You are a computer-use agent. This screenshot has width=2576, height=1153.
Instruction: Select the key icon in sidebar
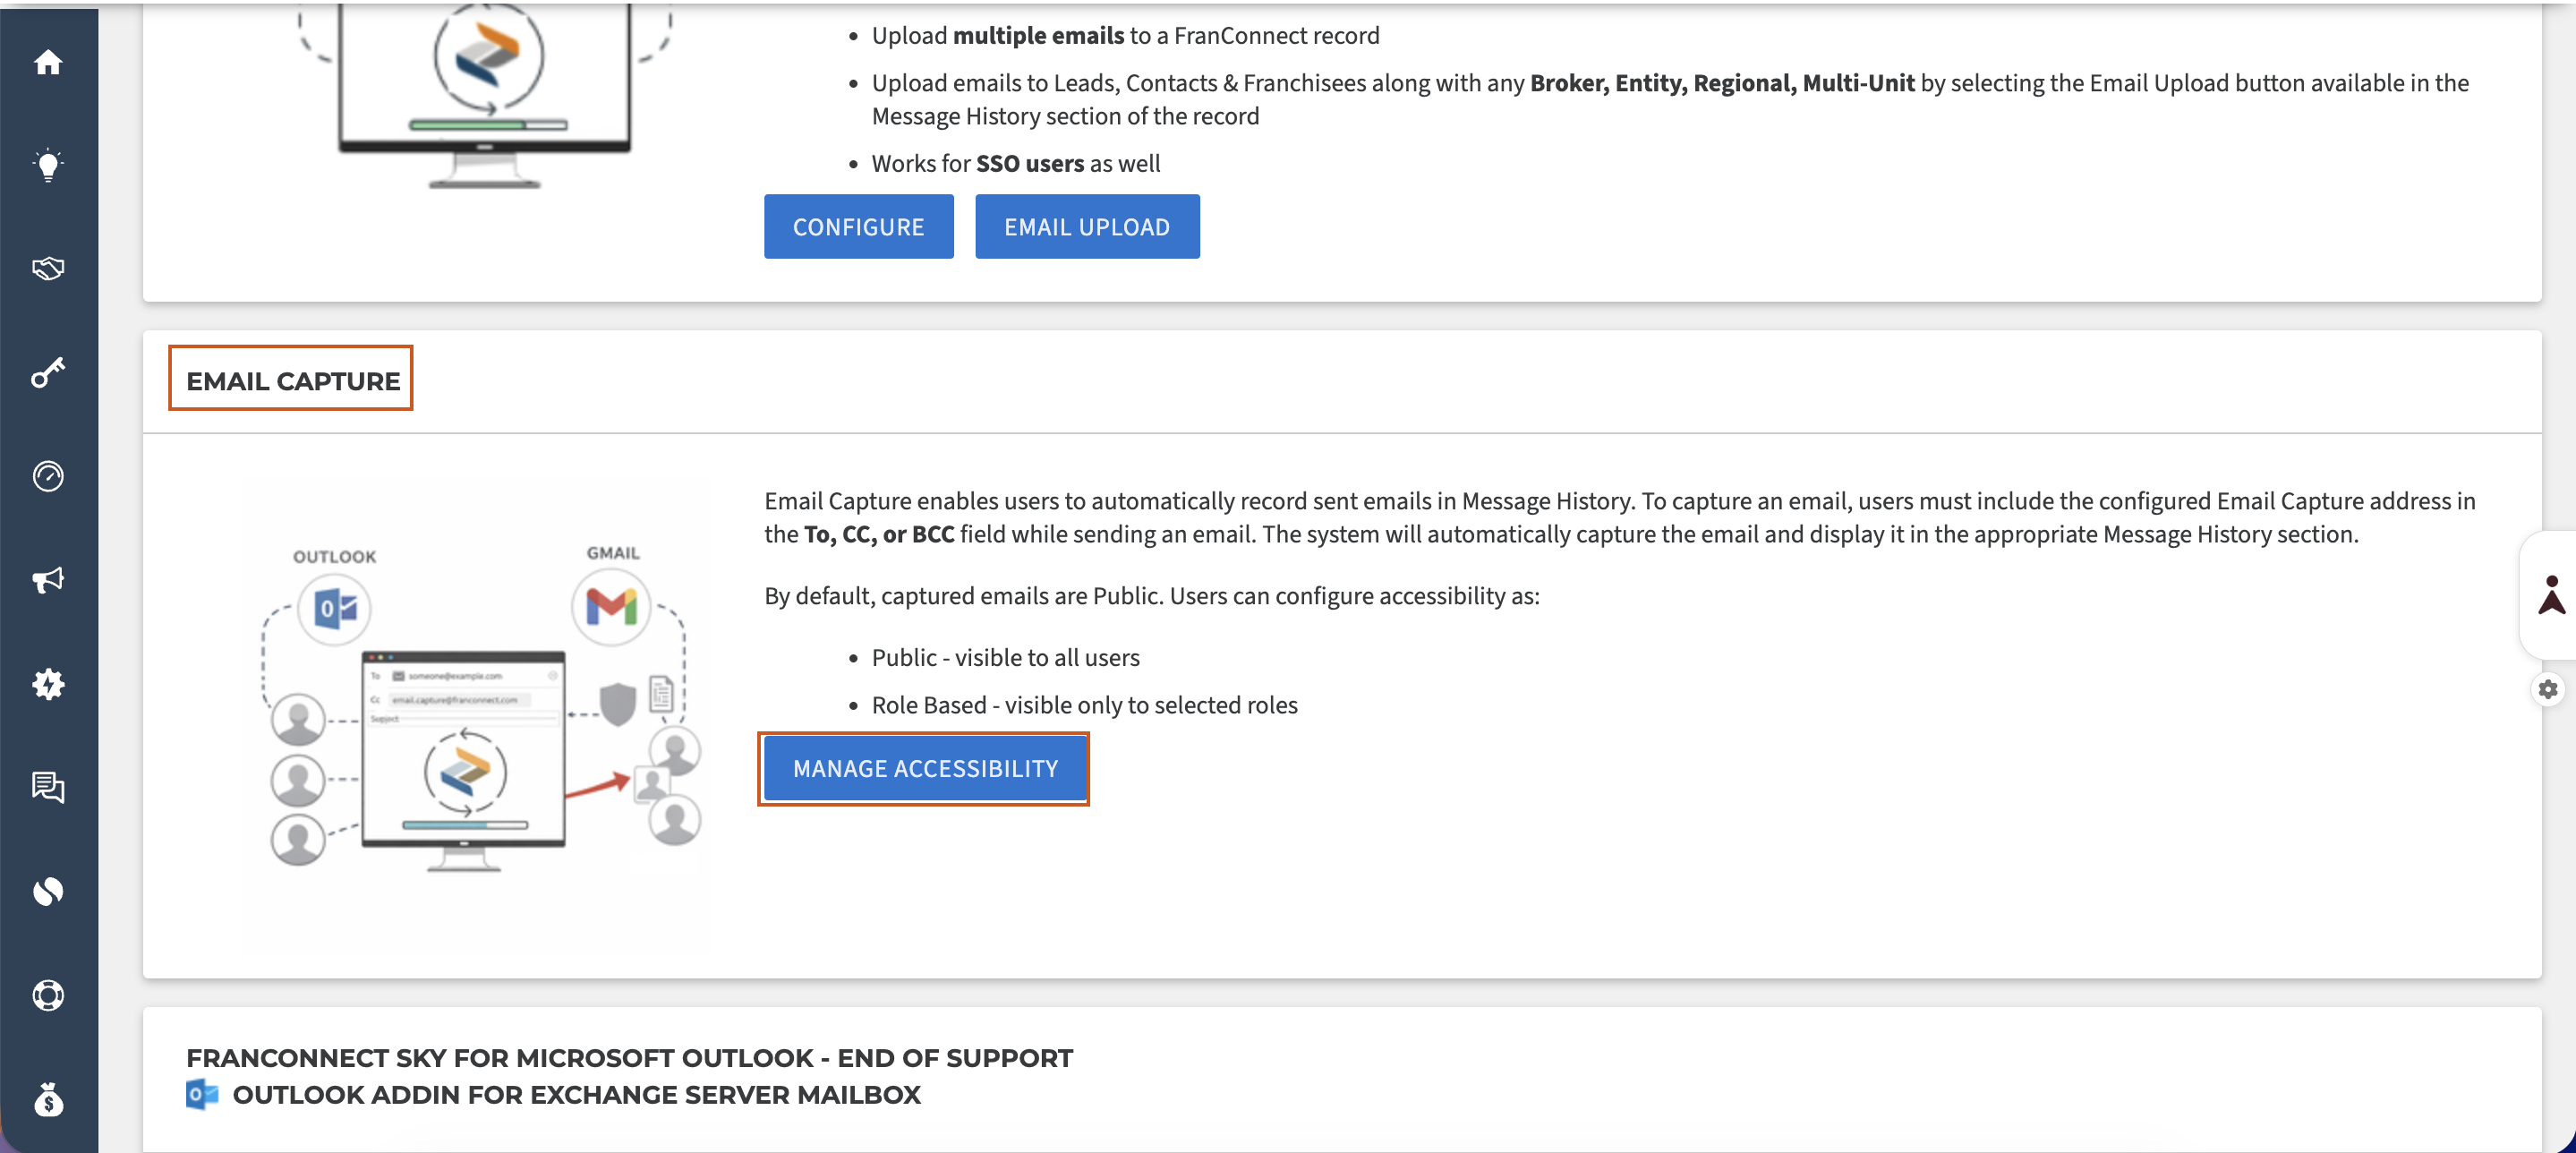[48, 372]
